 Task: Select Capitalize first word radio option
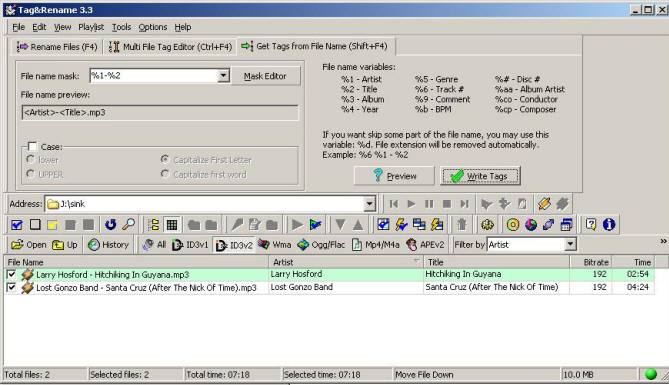[165, 174]
